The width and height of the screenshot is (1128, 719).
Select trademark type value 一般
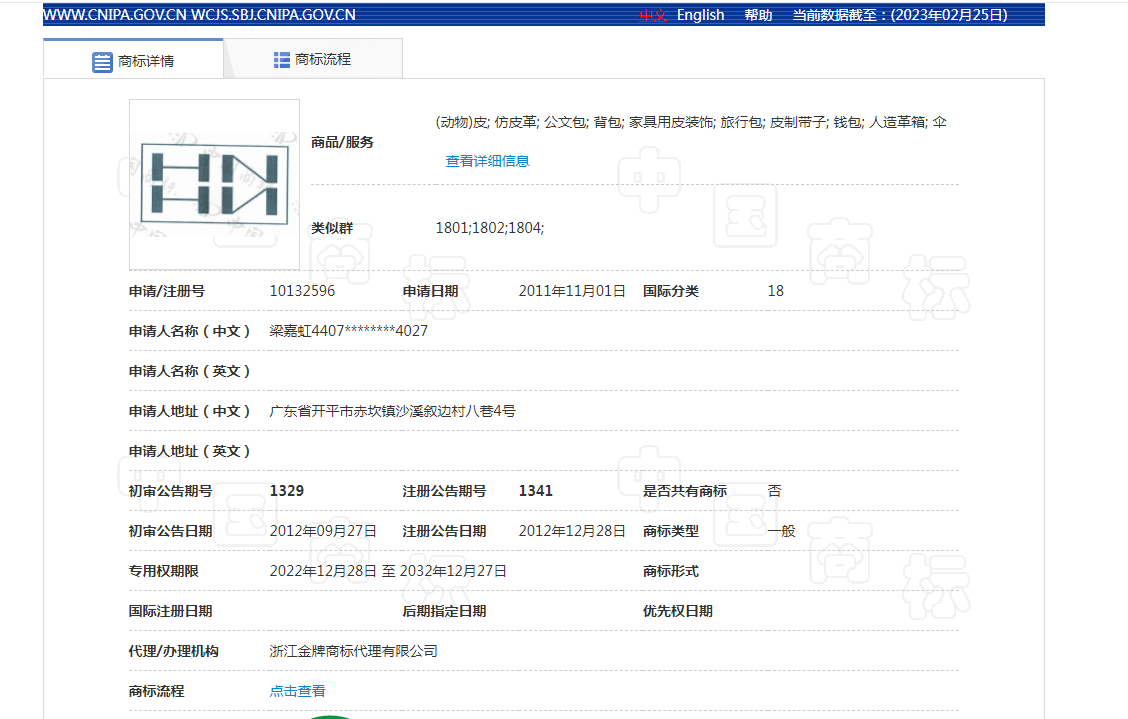click(781, 531)
